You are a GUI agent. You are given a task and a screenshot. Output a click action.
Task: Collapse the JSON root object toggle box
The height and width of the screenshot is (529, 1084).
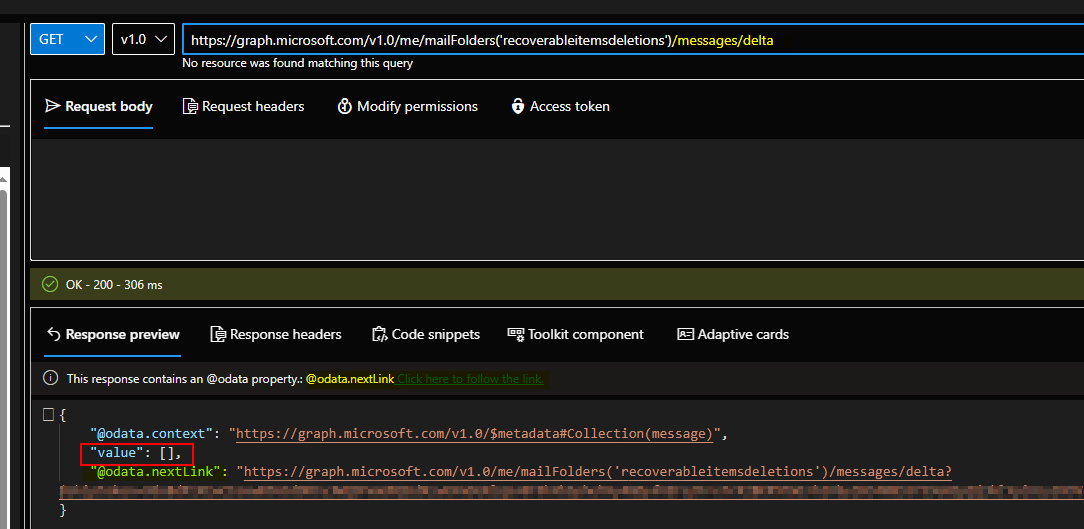click(48, 415)
